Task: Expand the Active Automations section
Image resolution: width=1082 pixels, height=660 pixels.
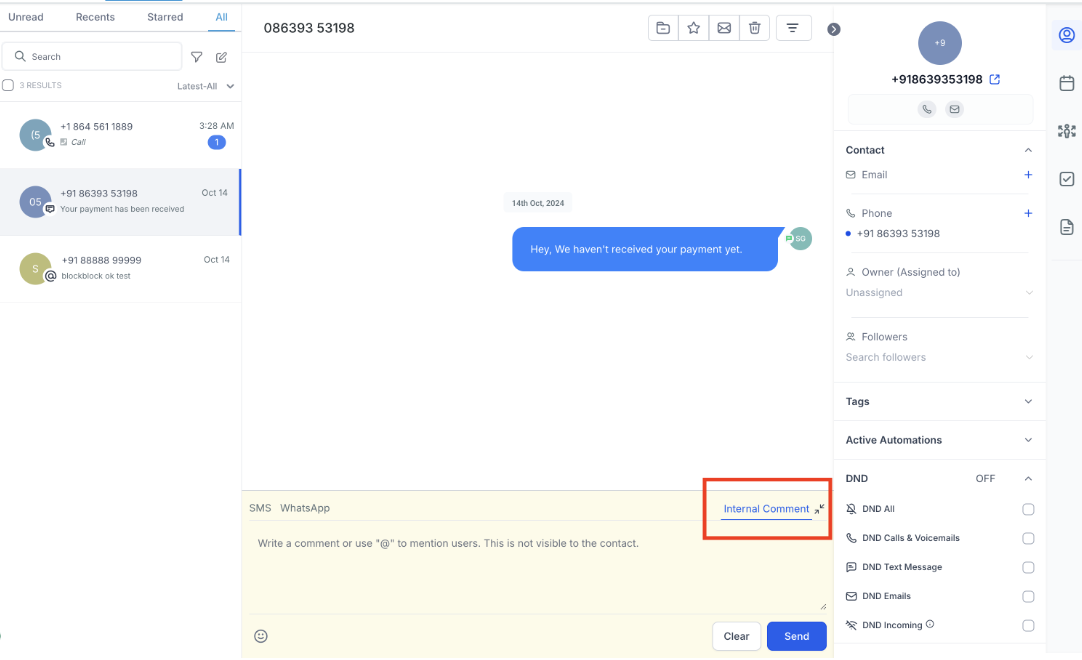Action: [1028, 440]
